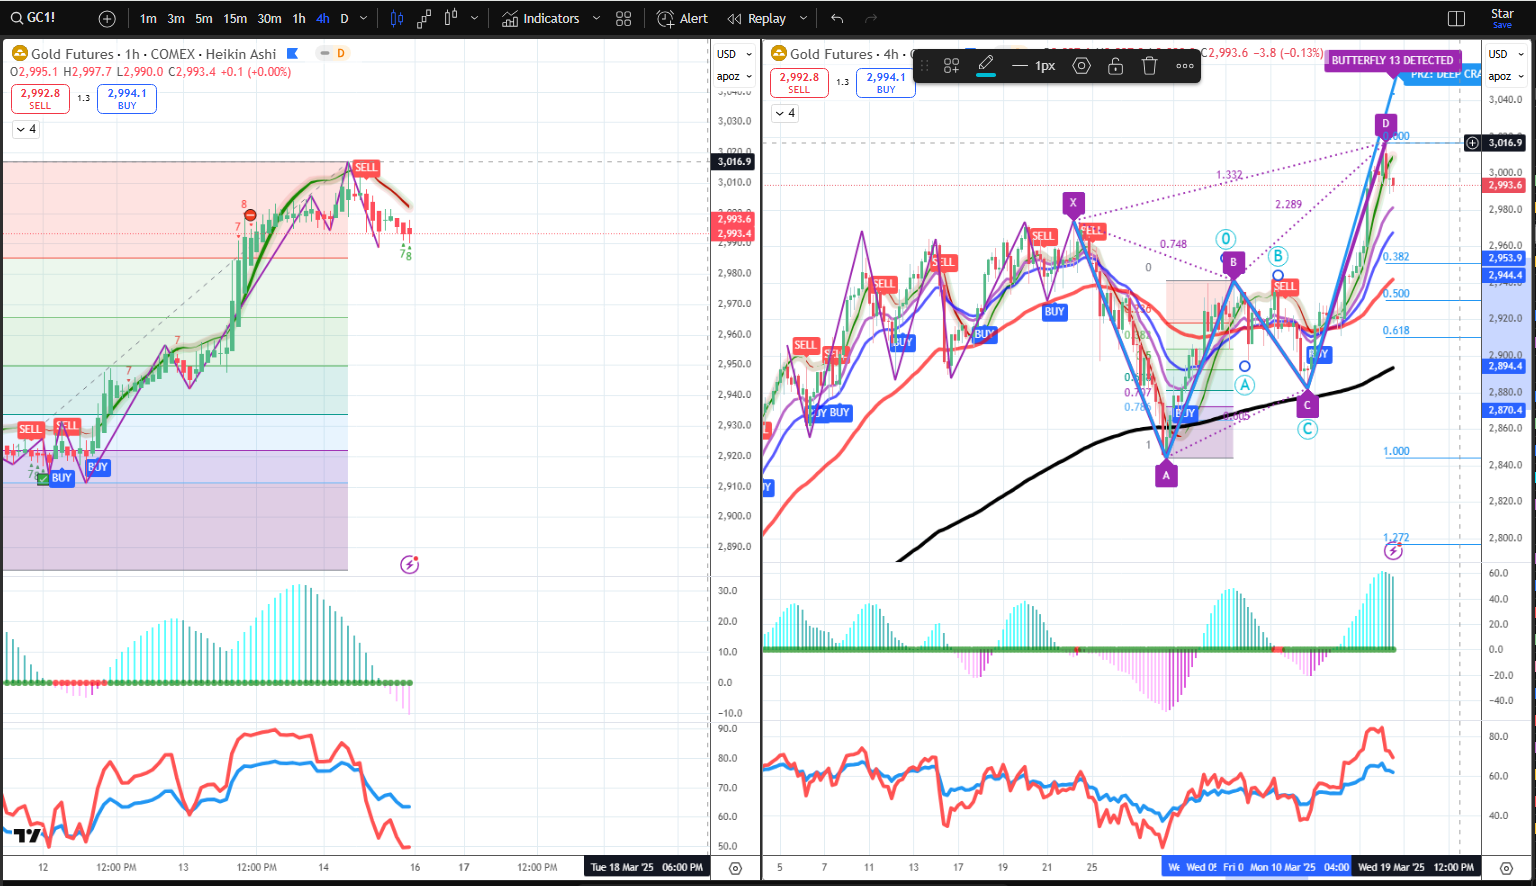
Task: Click the BUTTERFLY 13 DETECTED label
Action: point(1392,60)
